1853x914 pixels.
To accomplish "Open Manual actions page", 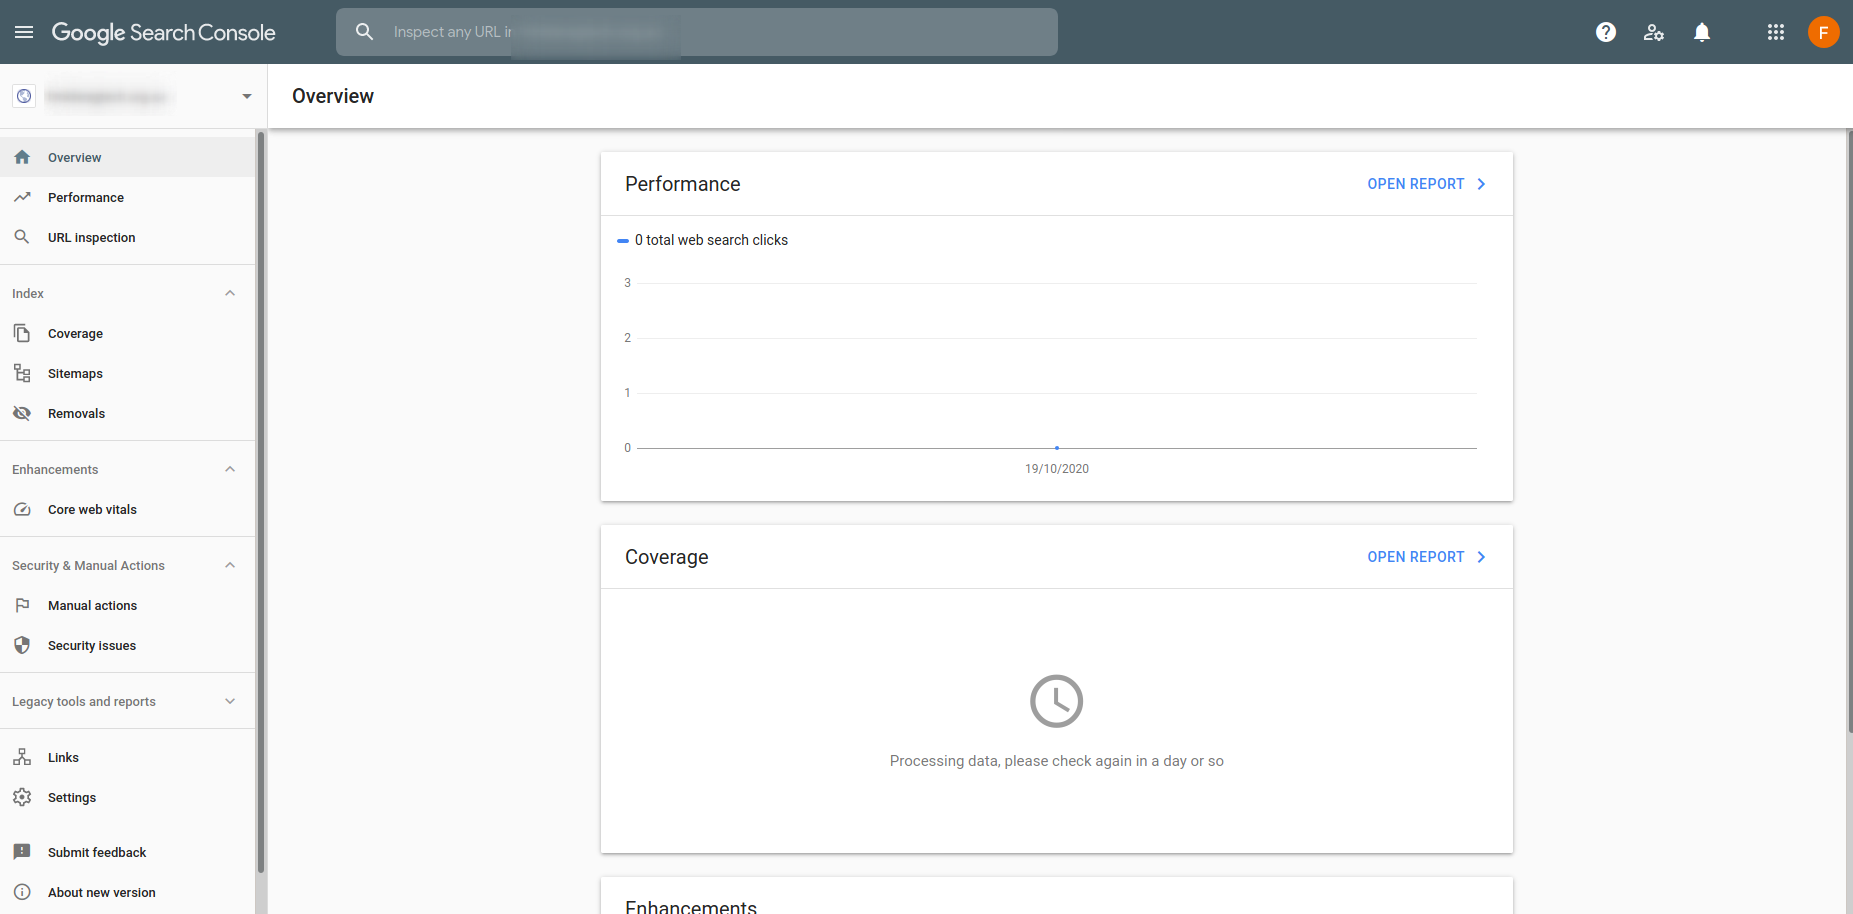I will point(128,605).
